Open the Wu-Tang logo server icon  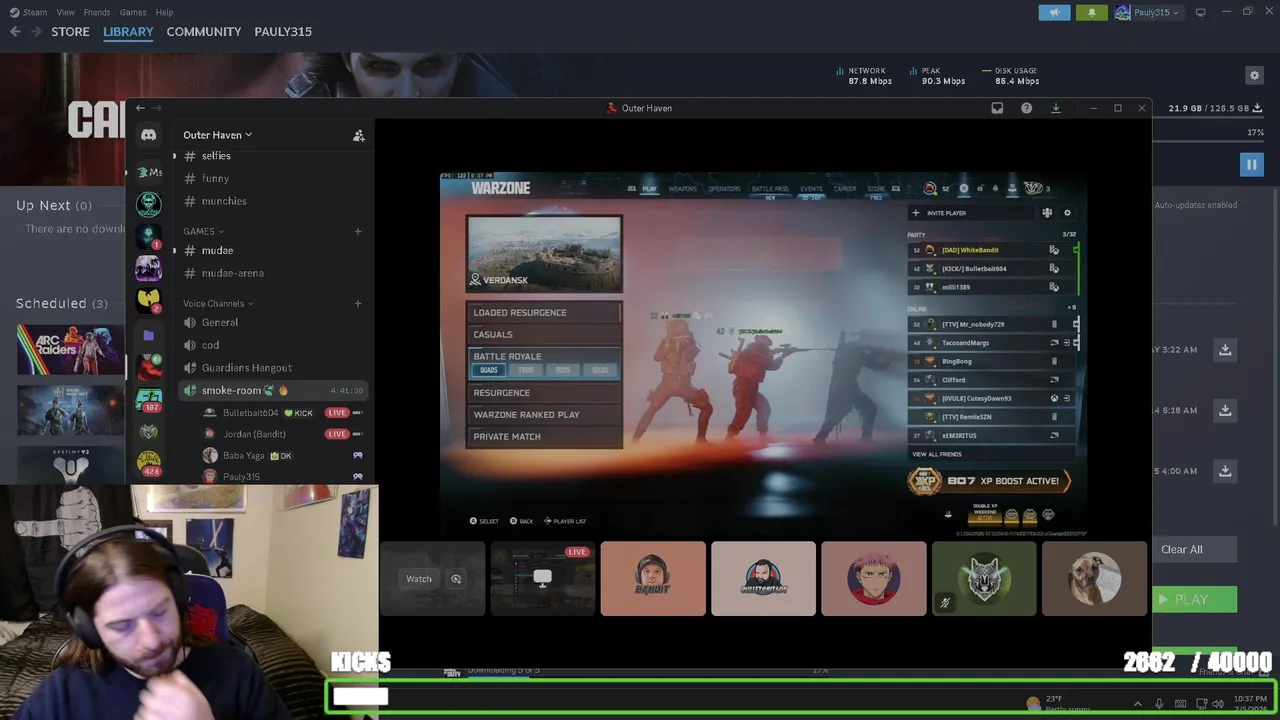(148, 298)
